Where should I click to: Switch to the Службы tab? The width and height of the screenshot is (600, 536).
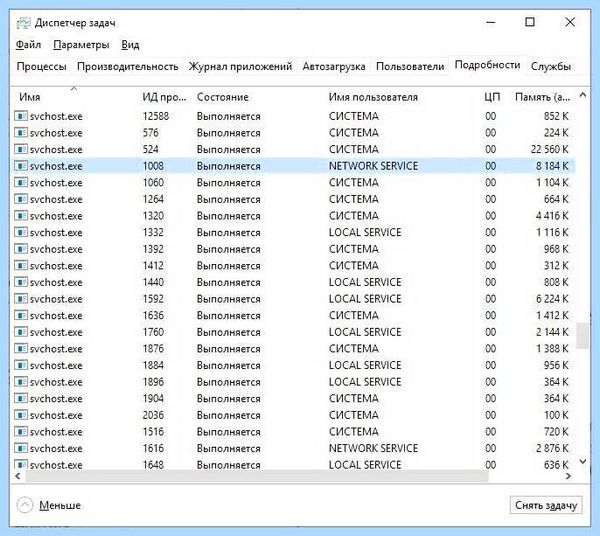tap(551, 67)
